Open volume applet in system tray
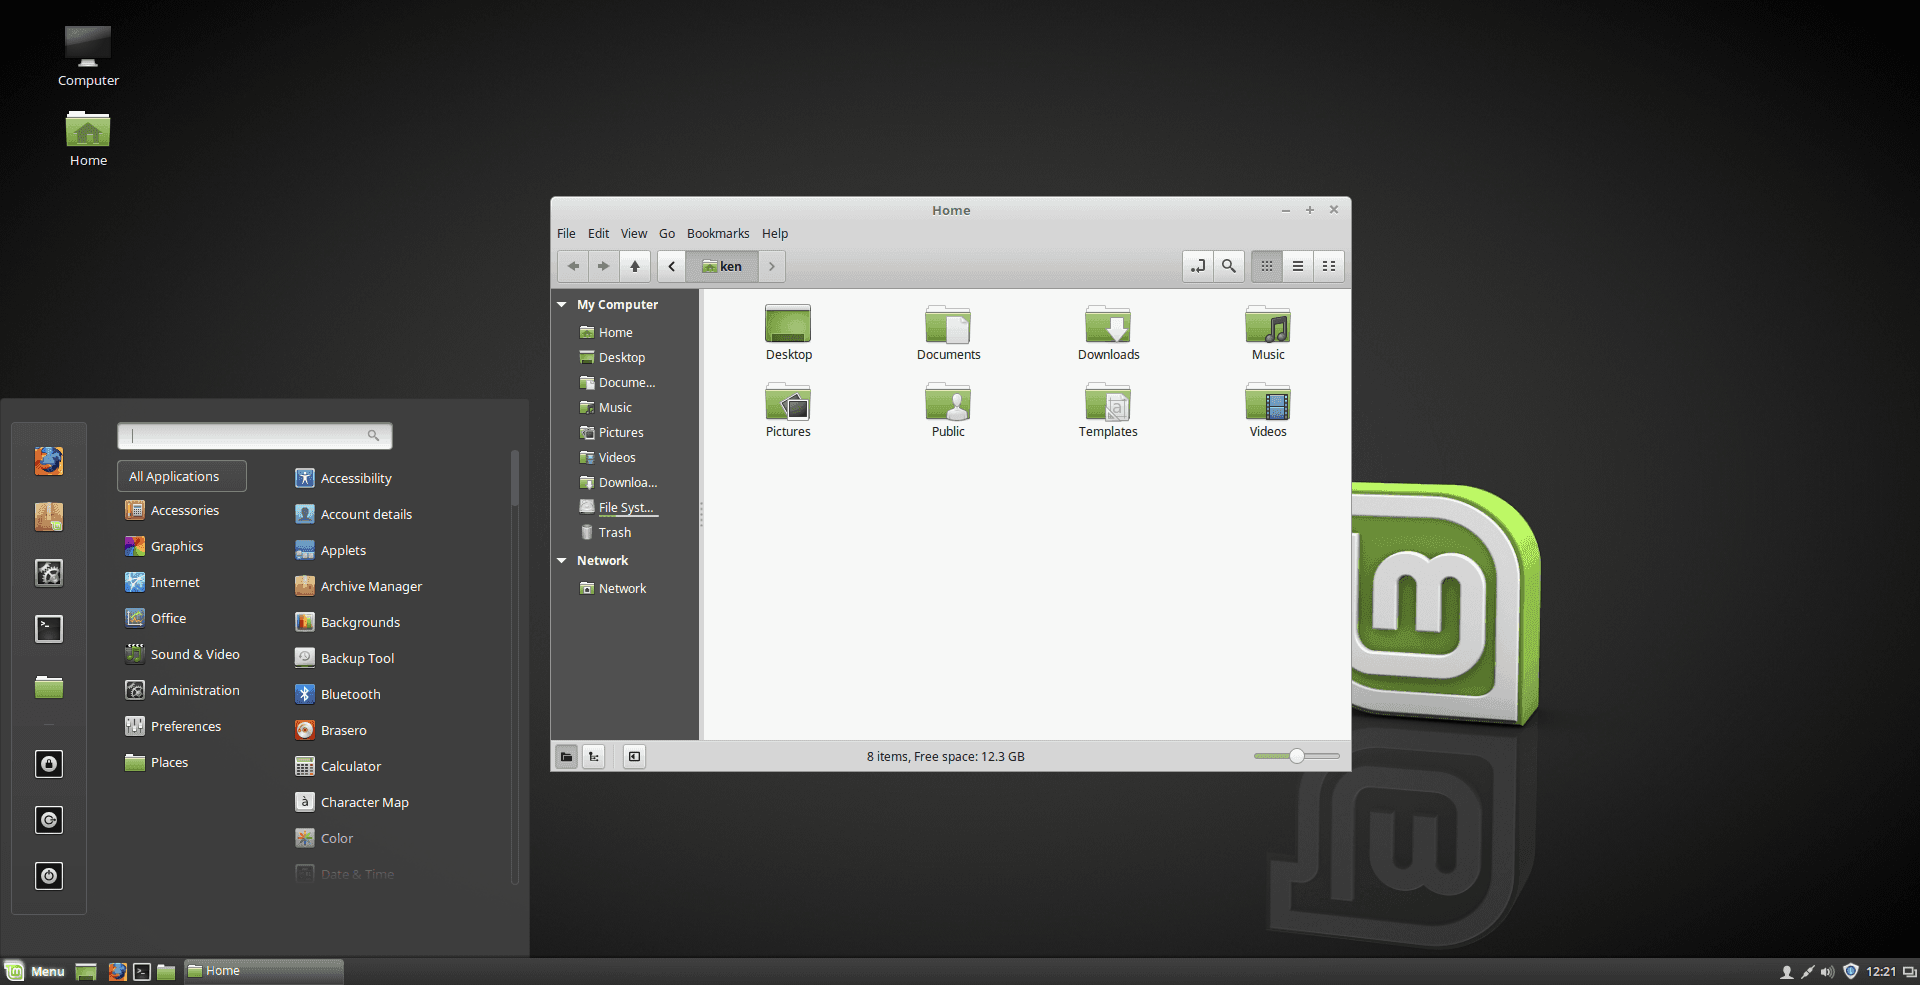 tap(1828, 972)
